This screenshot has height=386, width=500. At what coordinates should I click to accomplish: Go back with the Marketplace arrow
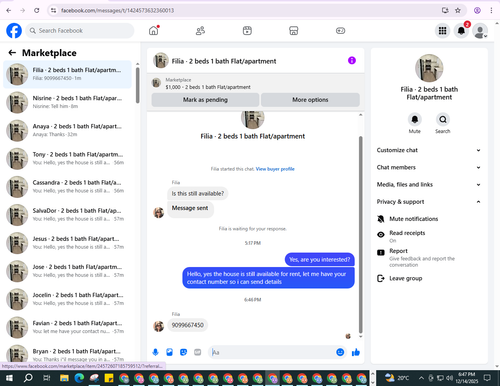tap(12, 53)
